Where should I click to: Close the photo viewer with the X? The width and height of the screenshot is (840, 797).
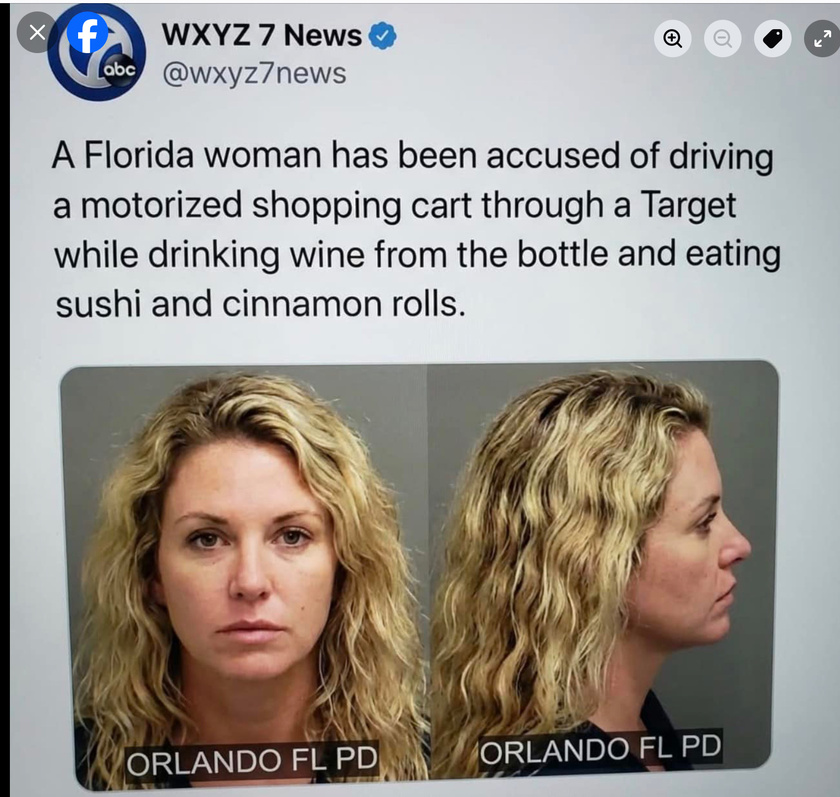point(36,33)
